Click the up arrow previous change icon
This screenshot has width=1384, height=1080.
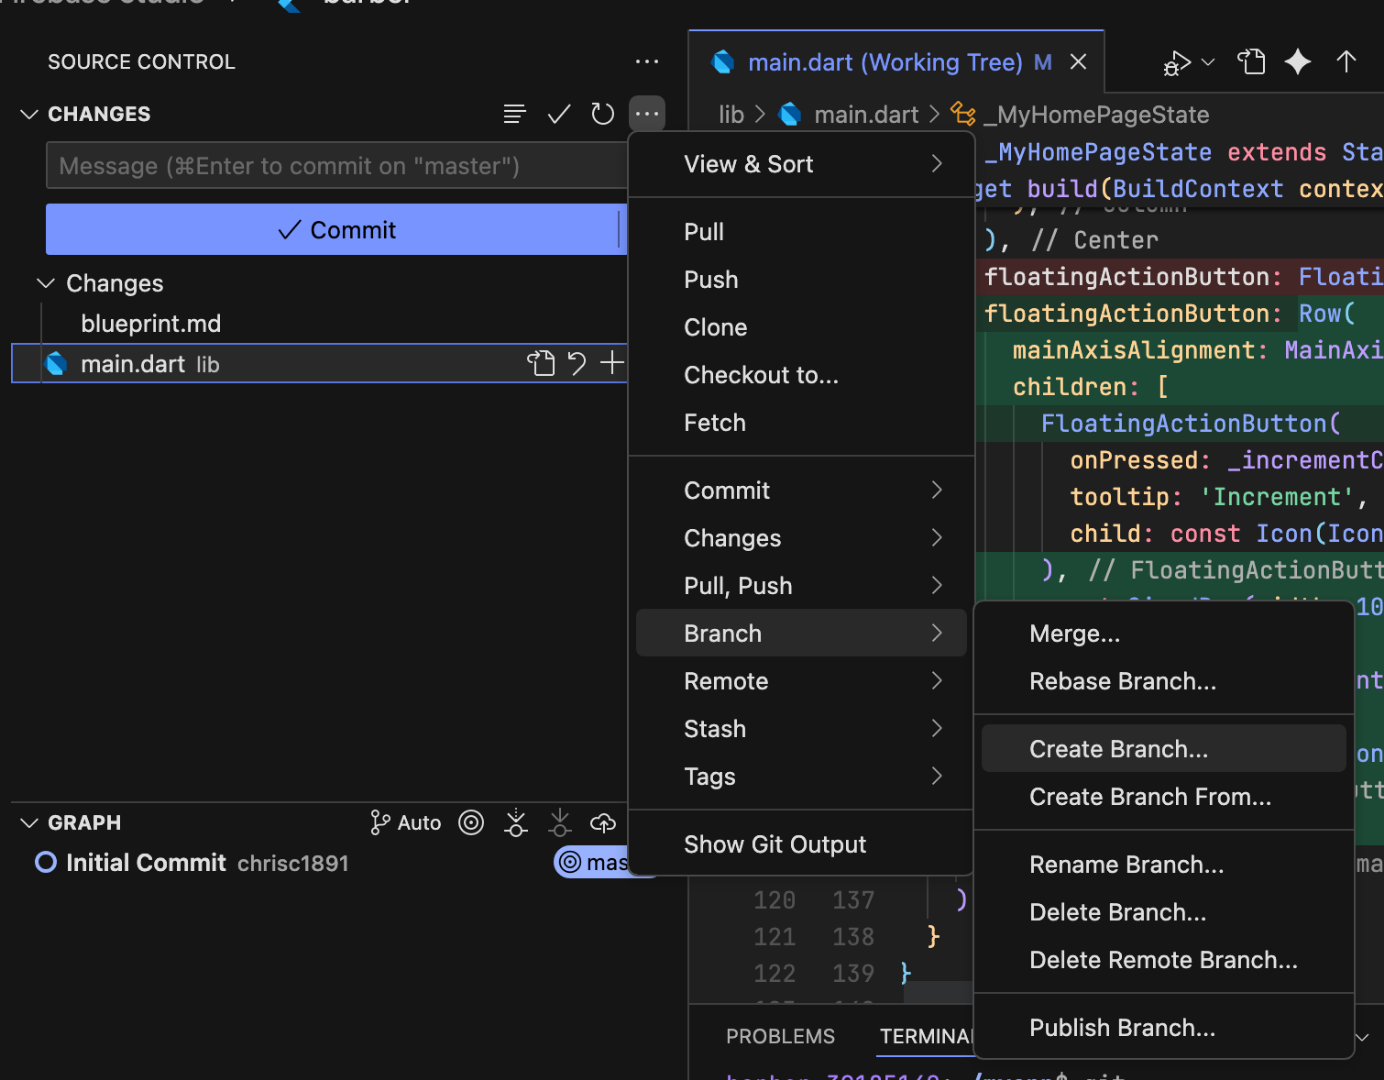[1346, 62]
